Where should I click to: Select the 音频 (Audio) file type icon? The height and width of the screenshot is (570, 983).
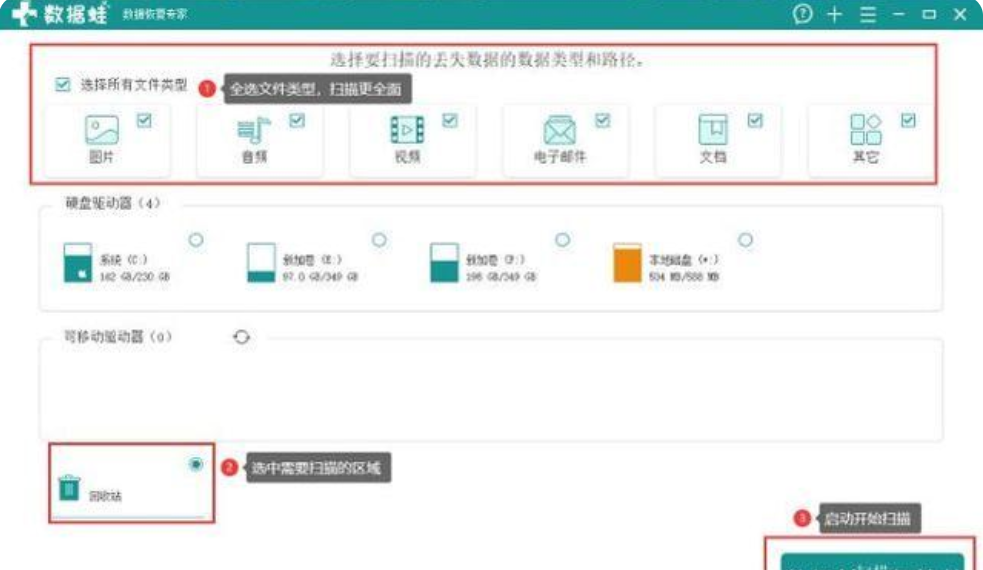(254, 131)
